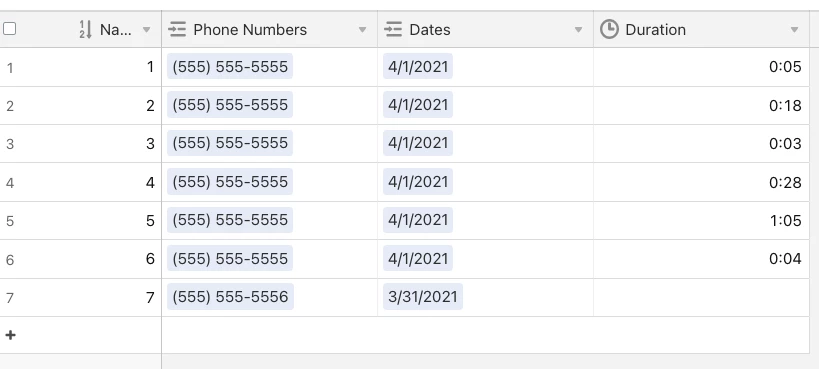
Task: Click the 4/1/2021 chip in row 6
Action: click(x=418, y=259)
